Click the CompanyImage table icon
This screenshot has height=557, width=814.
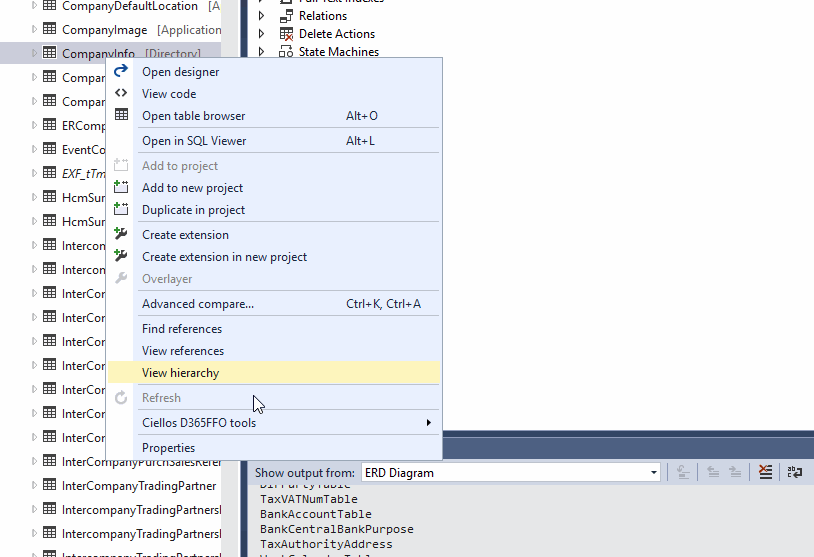[x=49, y=29]
